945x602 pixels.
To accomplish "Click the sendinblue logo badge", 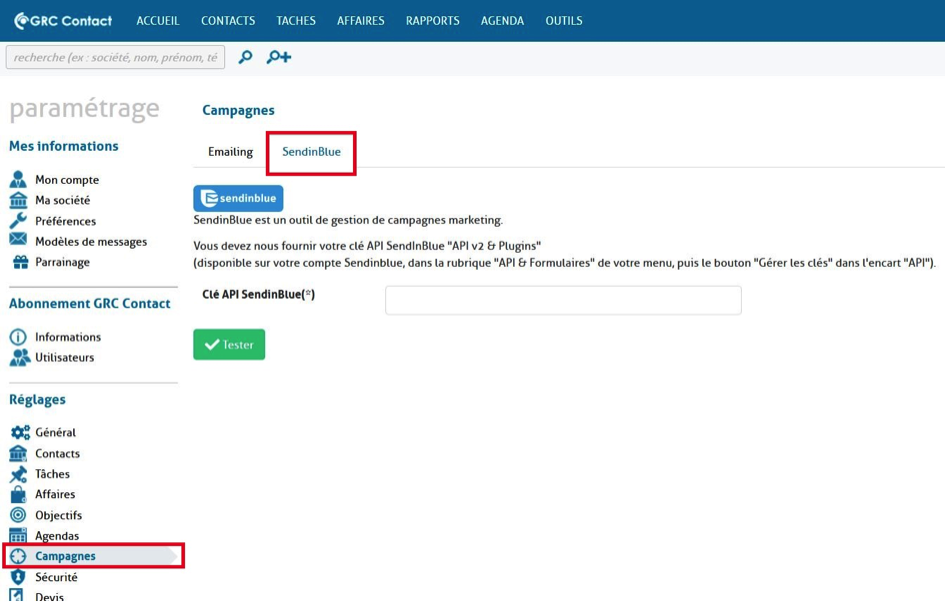I will point(238,198).
